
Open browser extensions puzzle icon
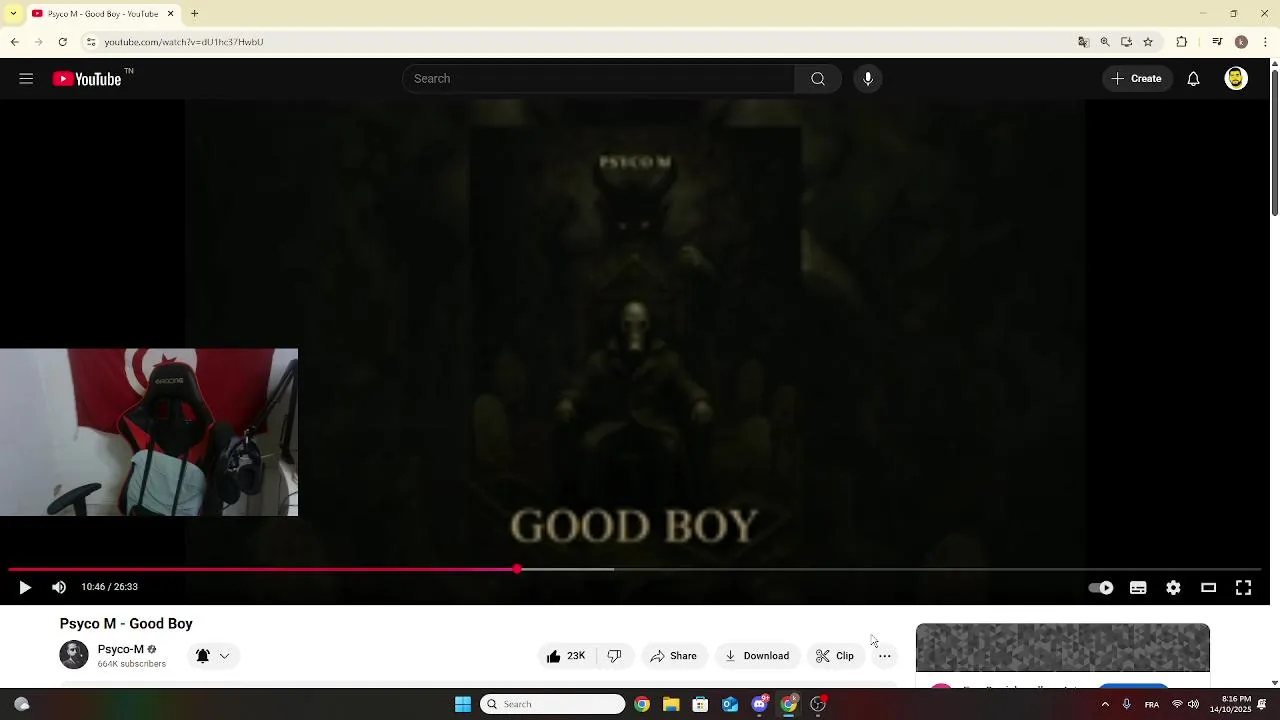1182,42
